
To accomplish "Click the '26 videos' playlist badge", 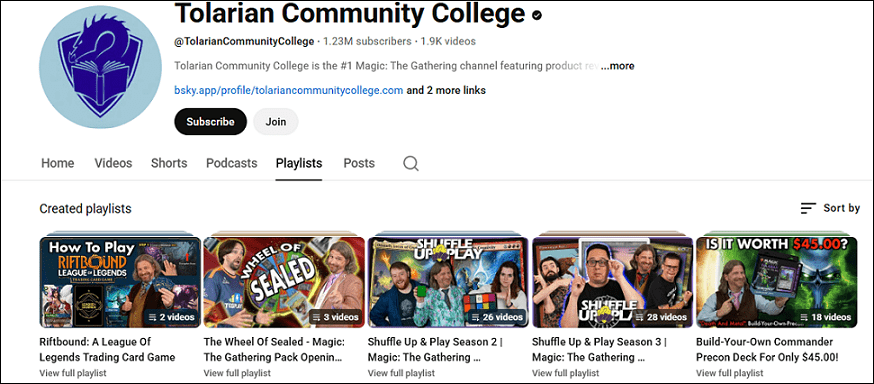I will tap(497, 317).
